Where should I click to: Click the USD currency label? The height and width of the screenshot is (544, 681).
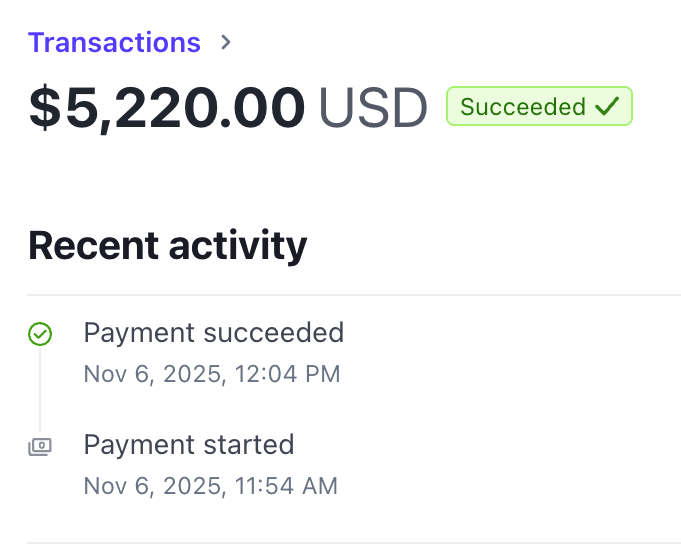[x=373, y=108]
